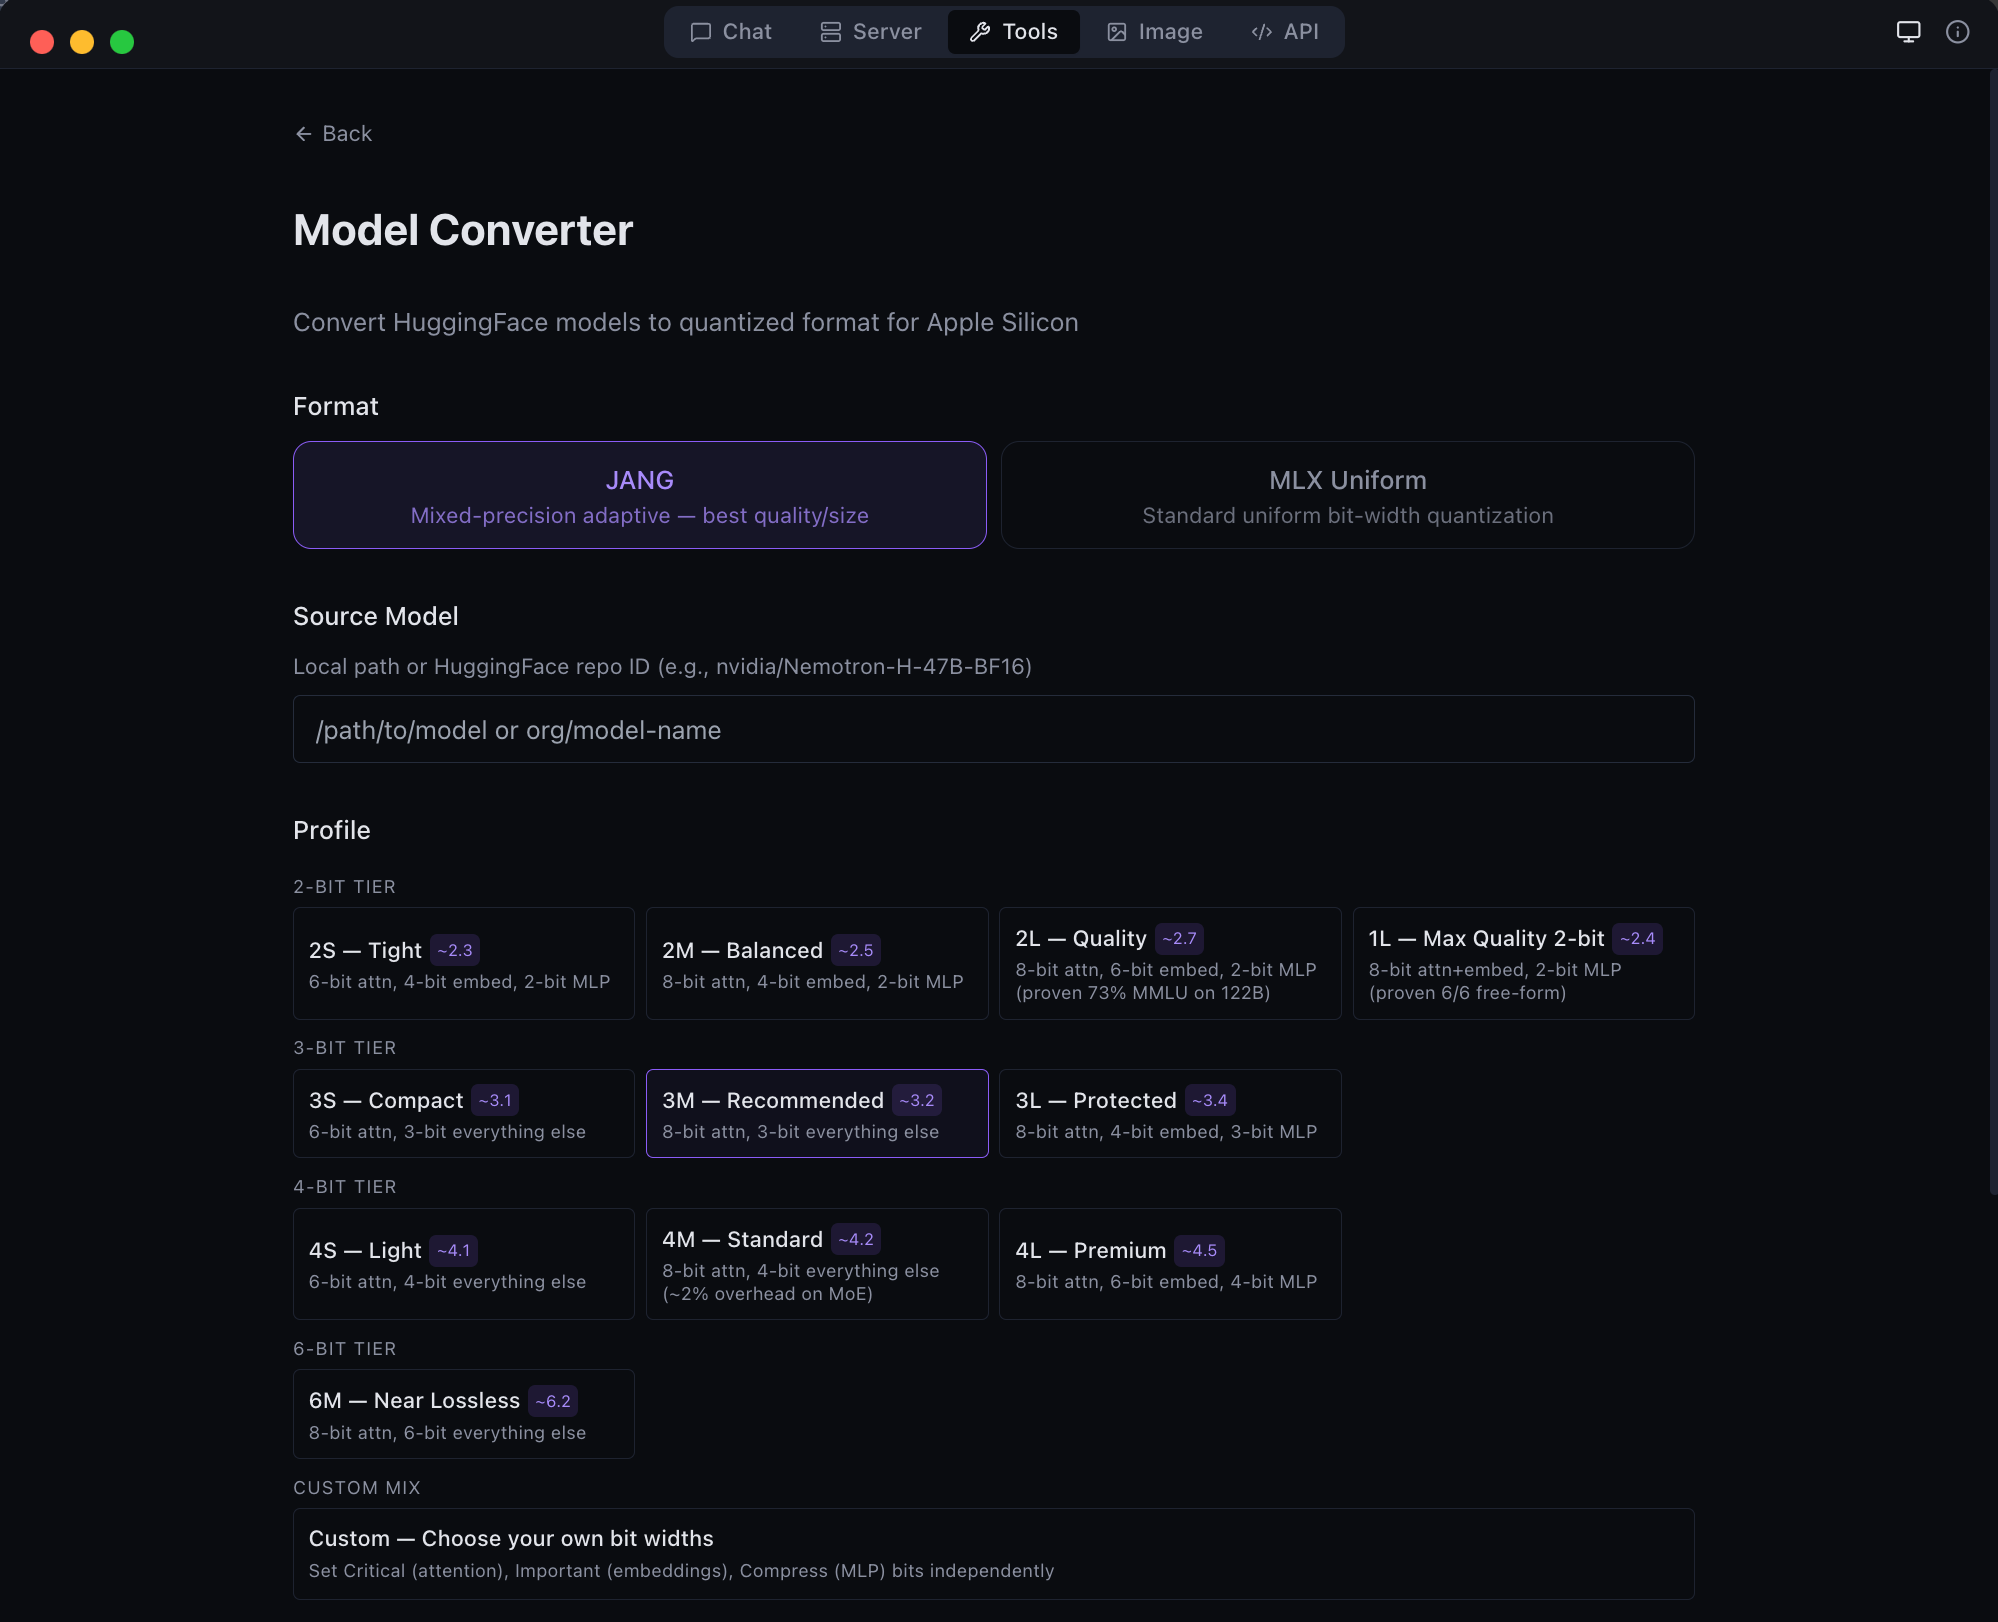Select the JANG mixed-precision format
The width and height of the screenshot is (1998, 1622).
(x=640, y=495)
